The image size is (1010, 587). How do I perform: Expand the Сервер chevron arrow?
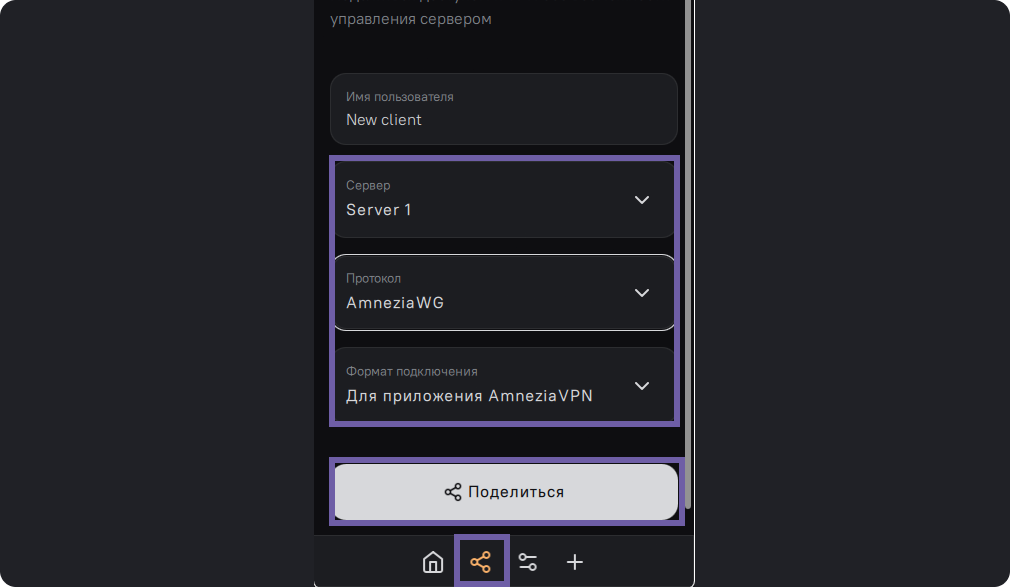(642, 200)
